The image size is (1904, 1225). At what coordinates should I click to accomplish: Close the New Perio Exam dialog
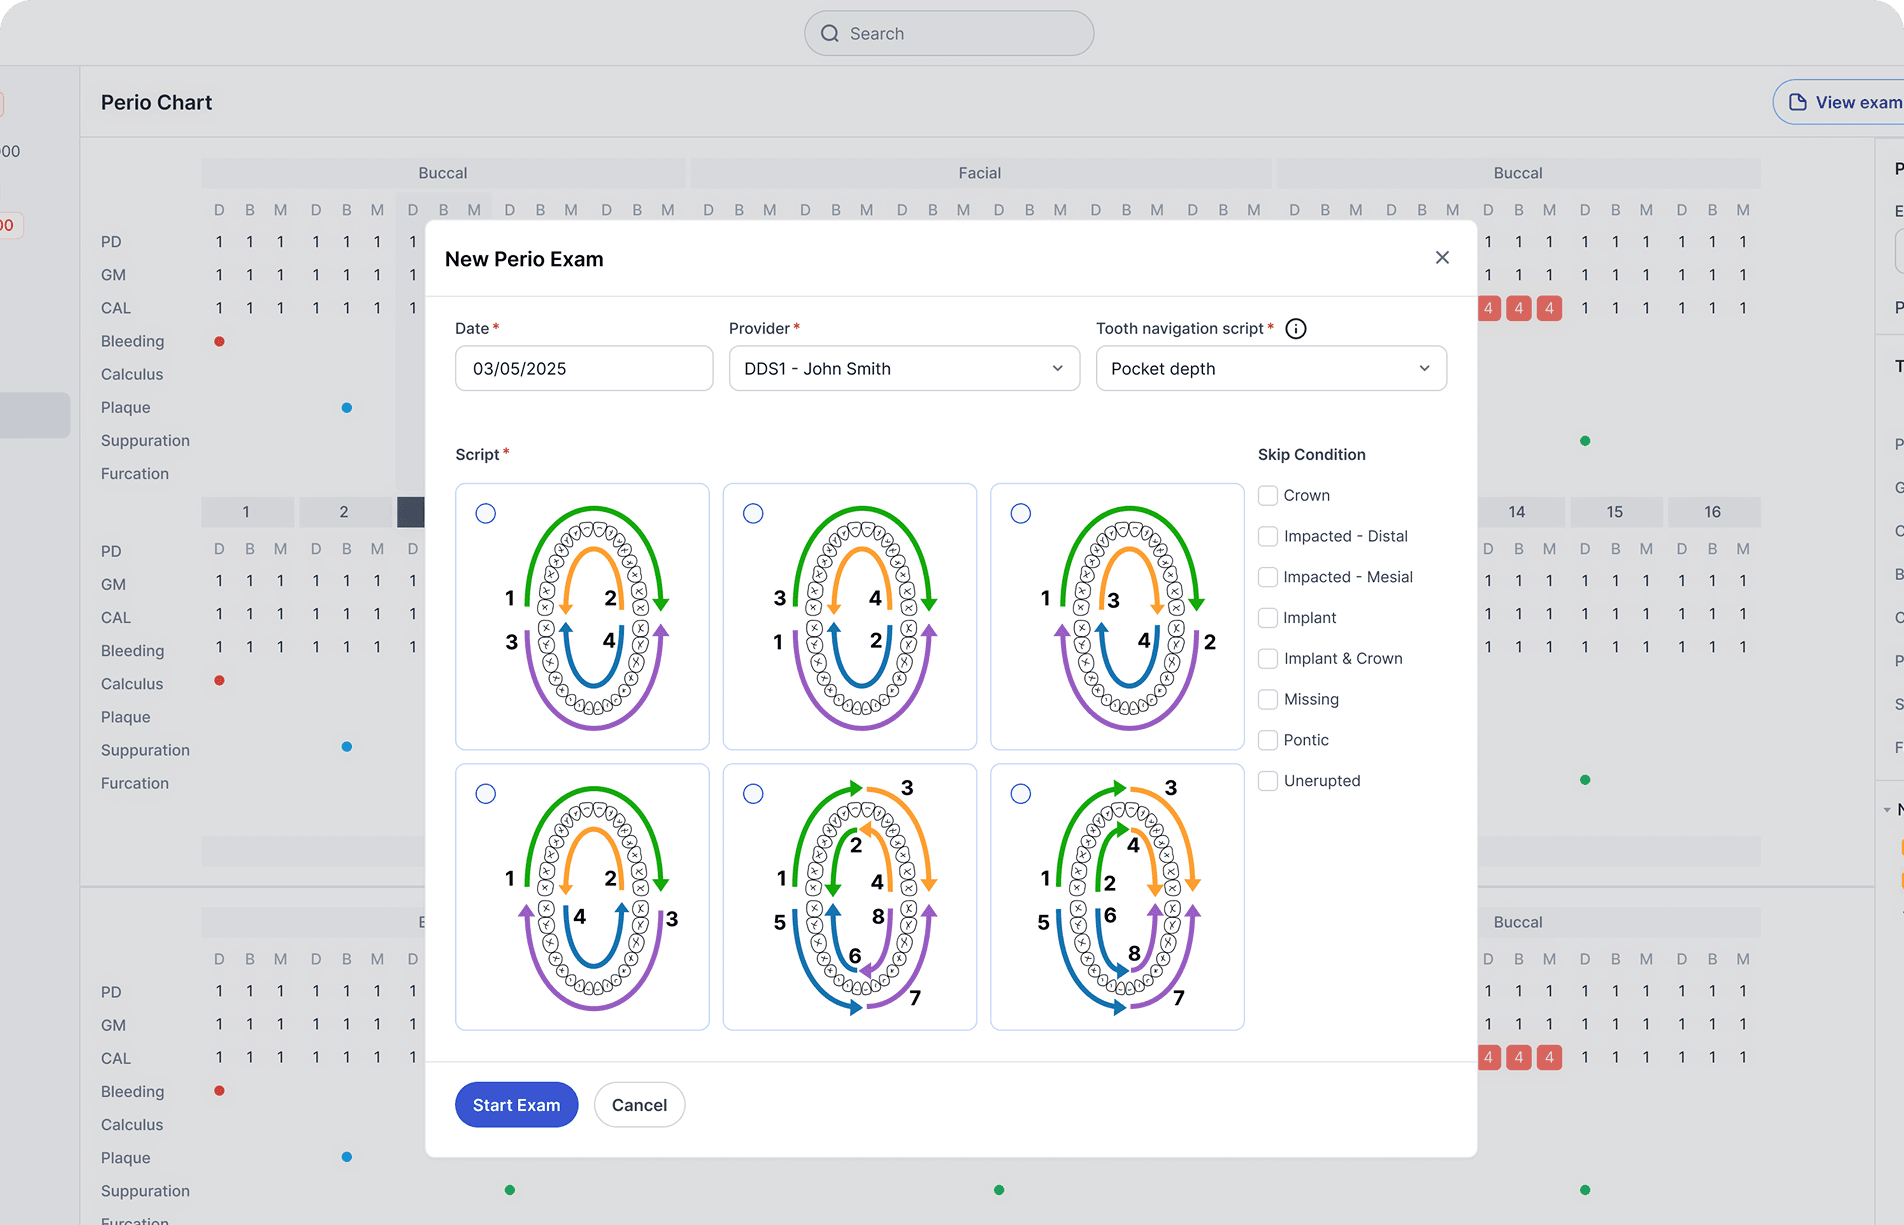tap(1442, 258)
